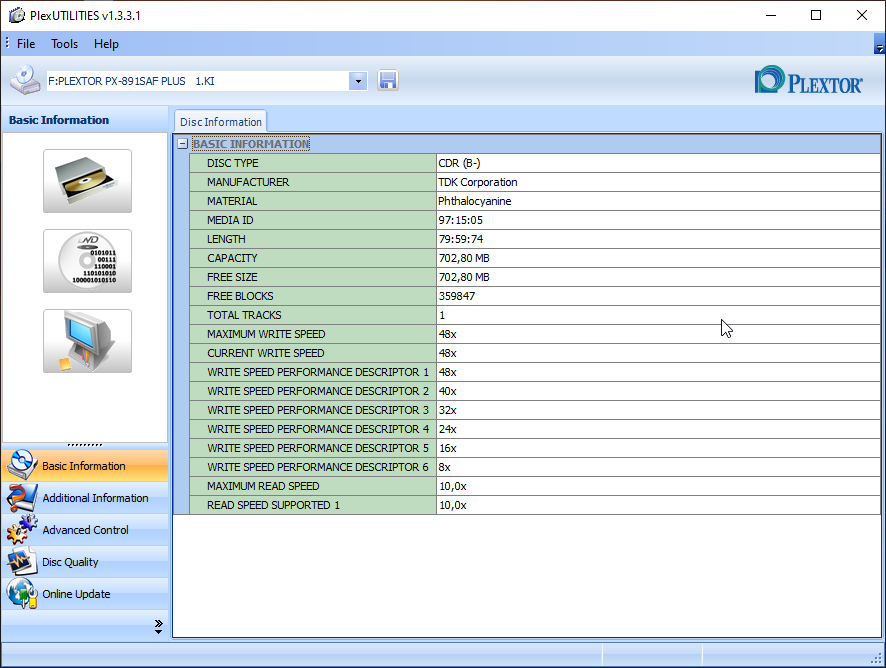Click the menu bar grip handle
Viewport: 886px width, 668px height.
click(7, 43)
